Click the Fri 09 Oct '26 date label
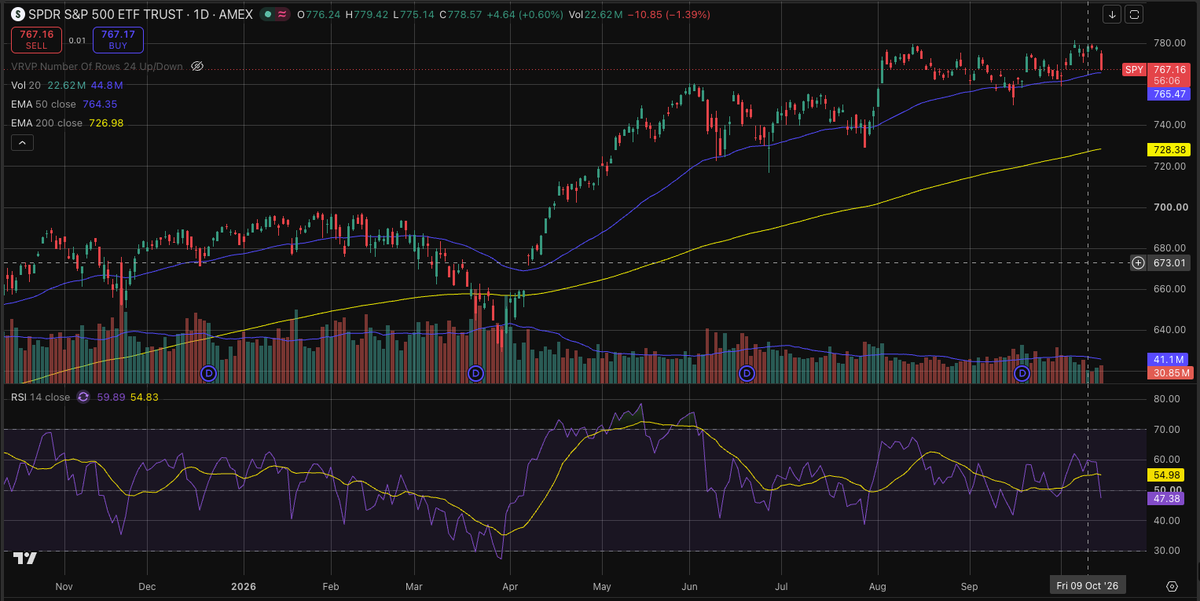The image size is (1200, 601). click(1087, 585)
